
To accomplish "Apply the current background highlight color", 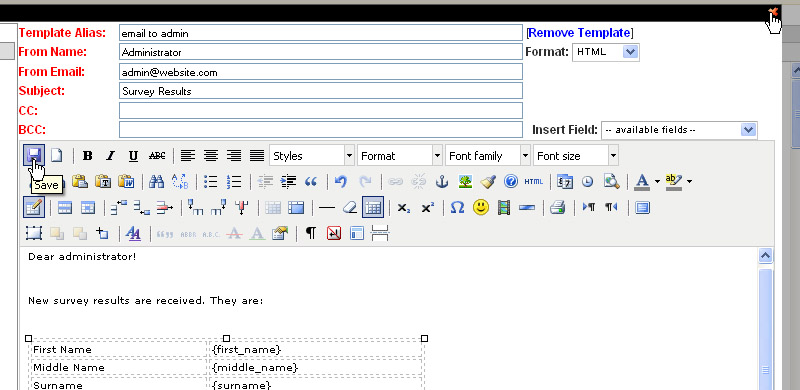I will click(x=674, y=181).
